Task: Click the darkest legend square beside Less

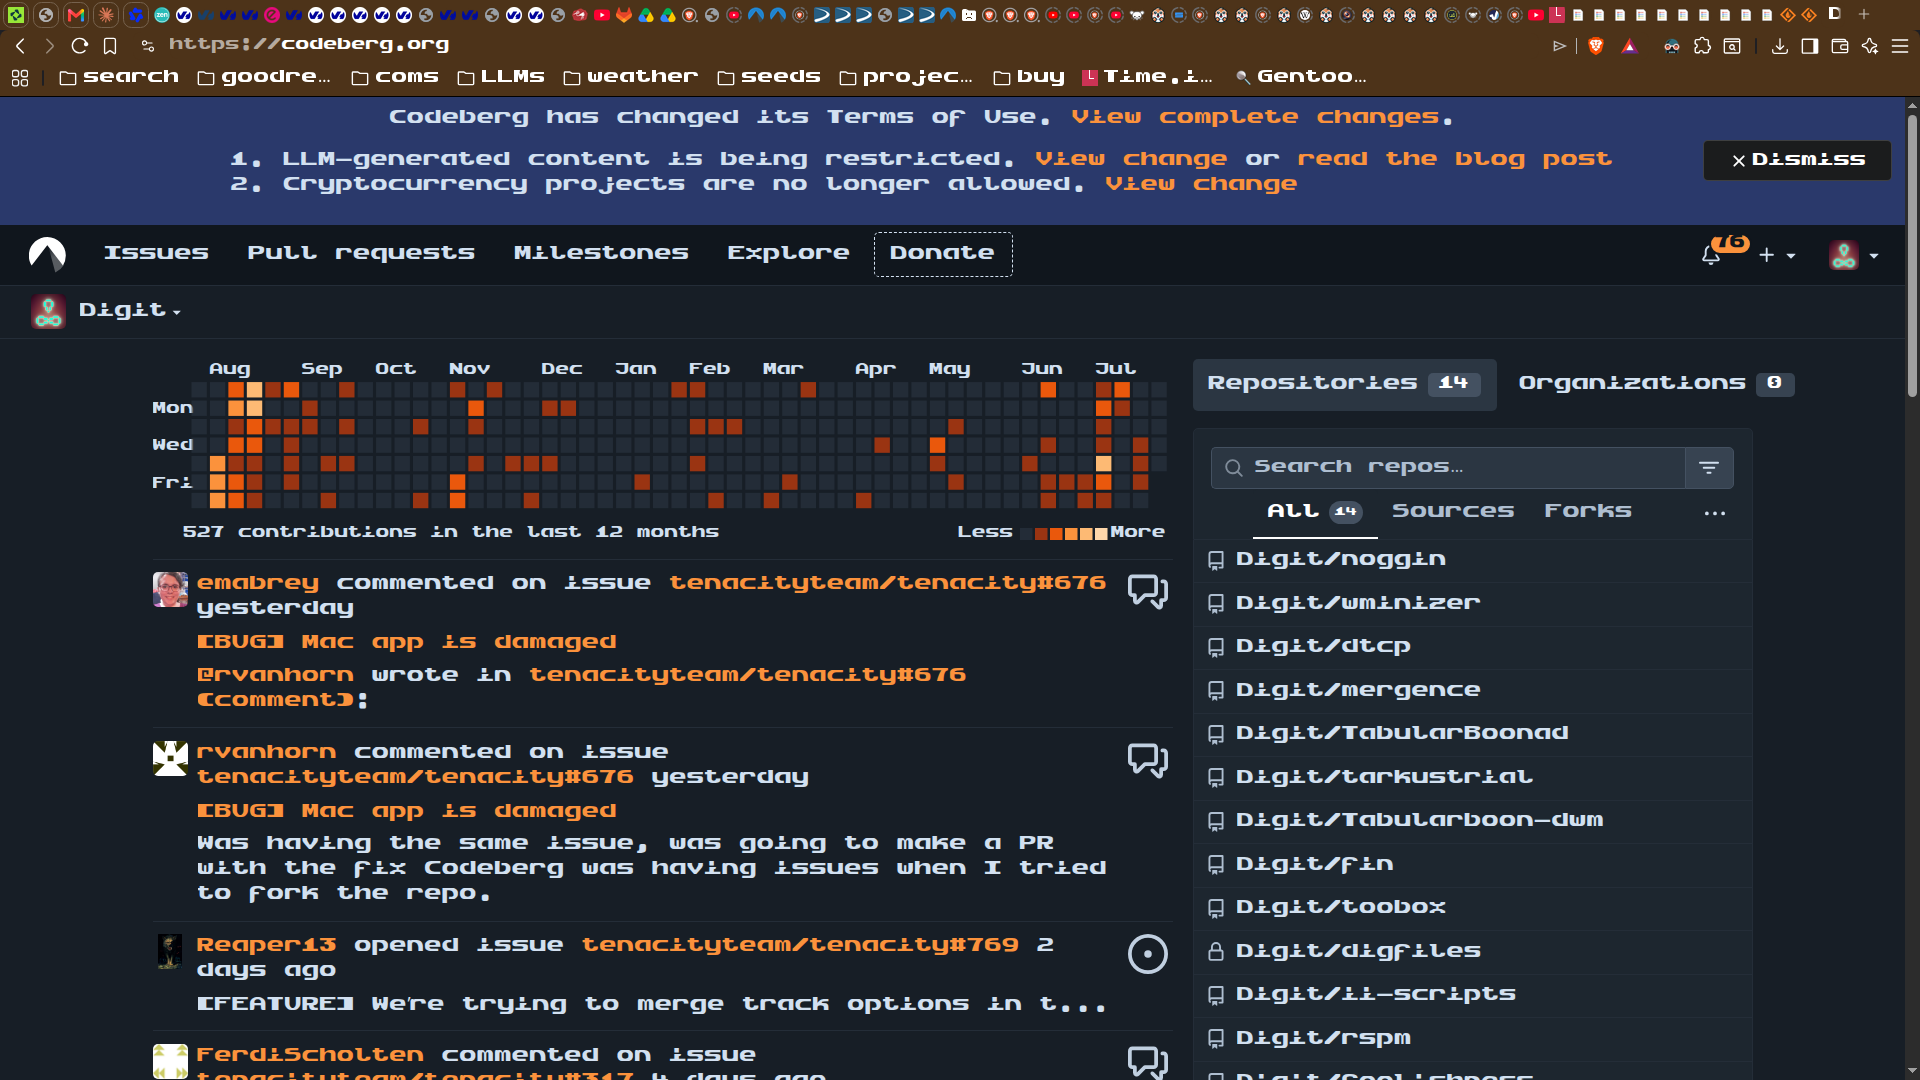Action: point(1026,534)
